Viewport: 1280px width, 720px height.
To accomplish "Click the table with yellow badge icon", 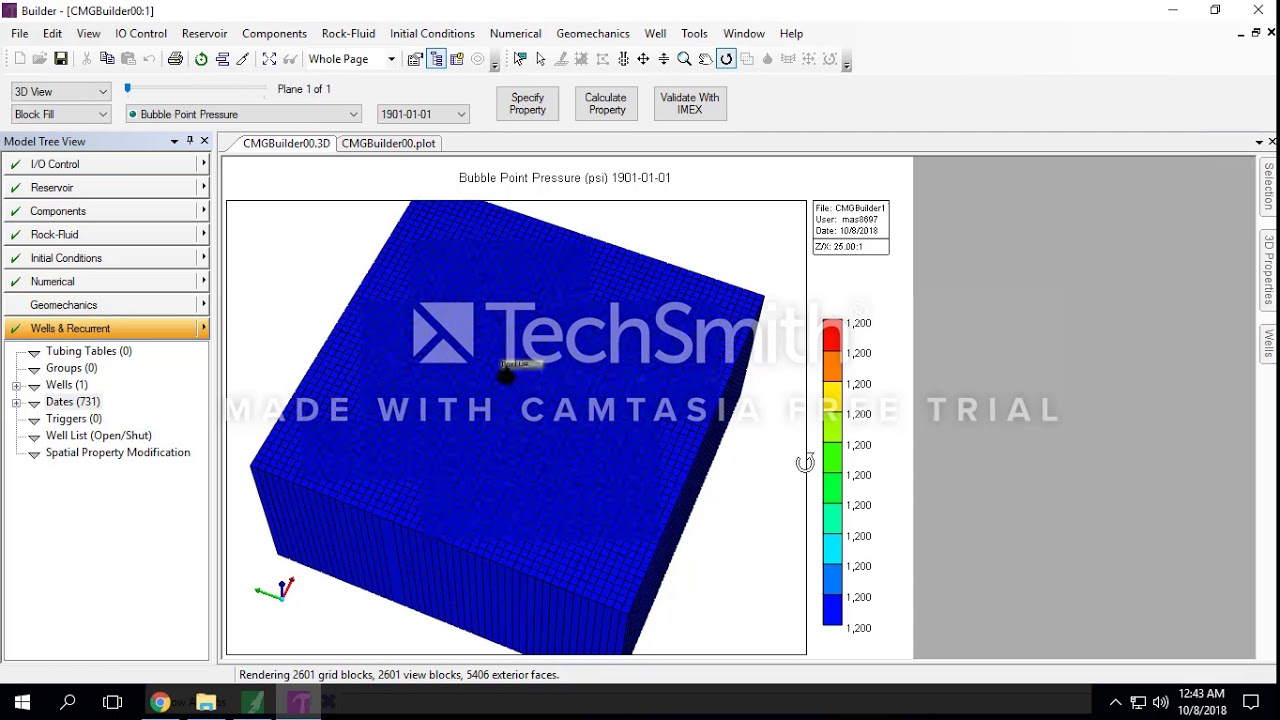I will [457, 59].
